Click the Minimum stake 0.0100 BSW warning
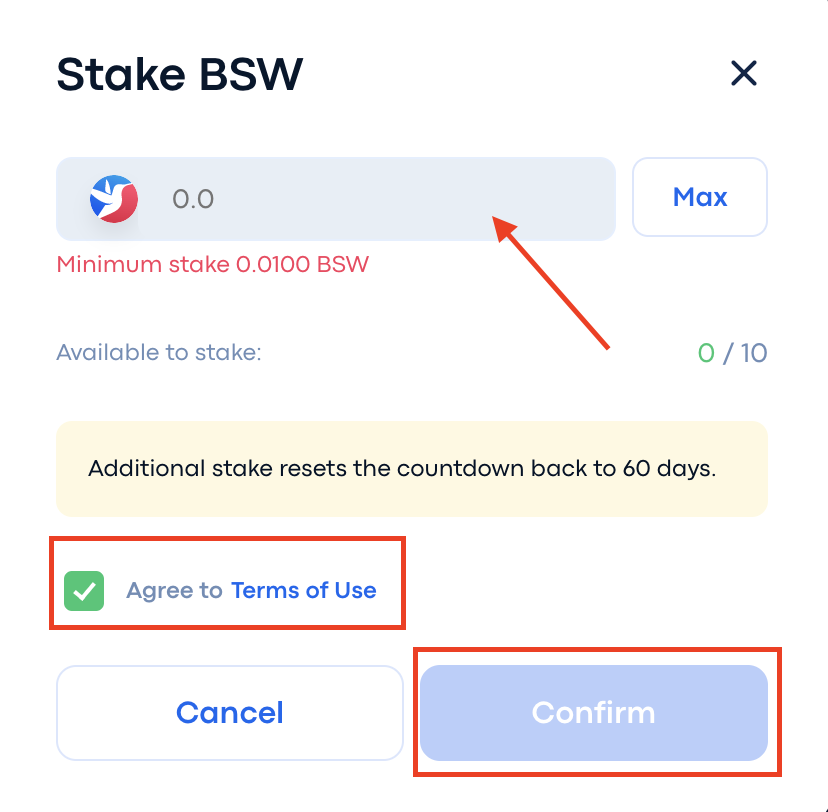The image size is (828, 812). point(212,265)
